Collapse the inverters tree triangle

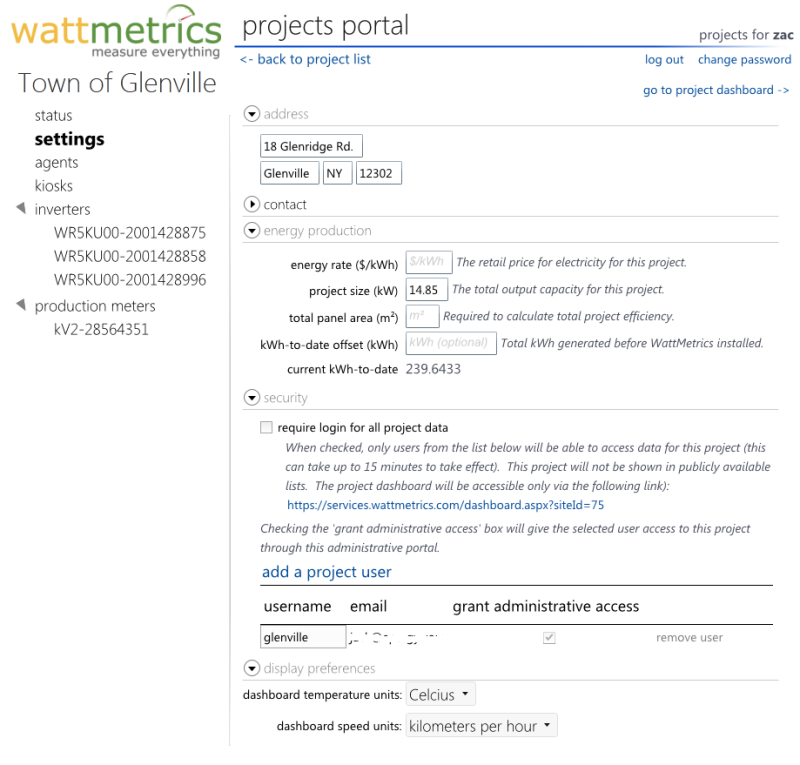click(x=21, y=208)
